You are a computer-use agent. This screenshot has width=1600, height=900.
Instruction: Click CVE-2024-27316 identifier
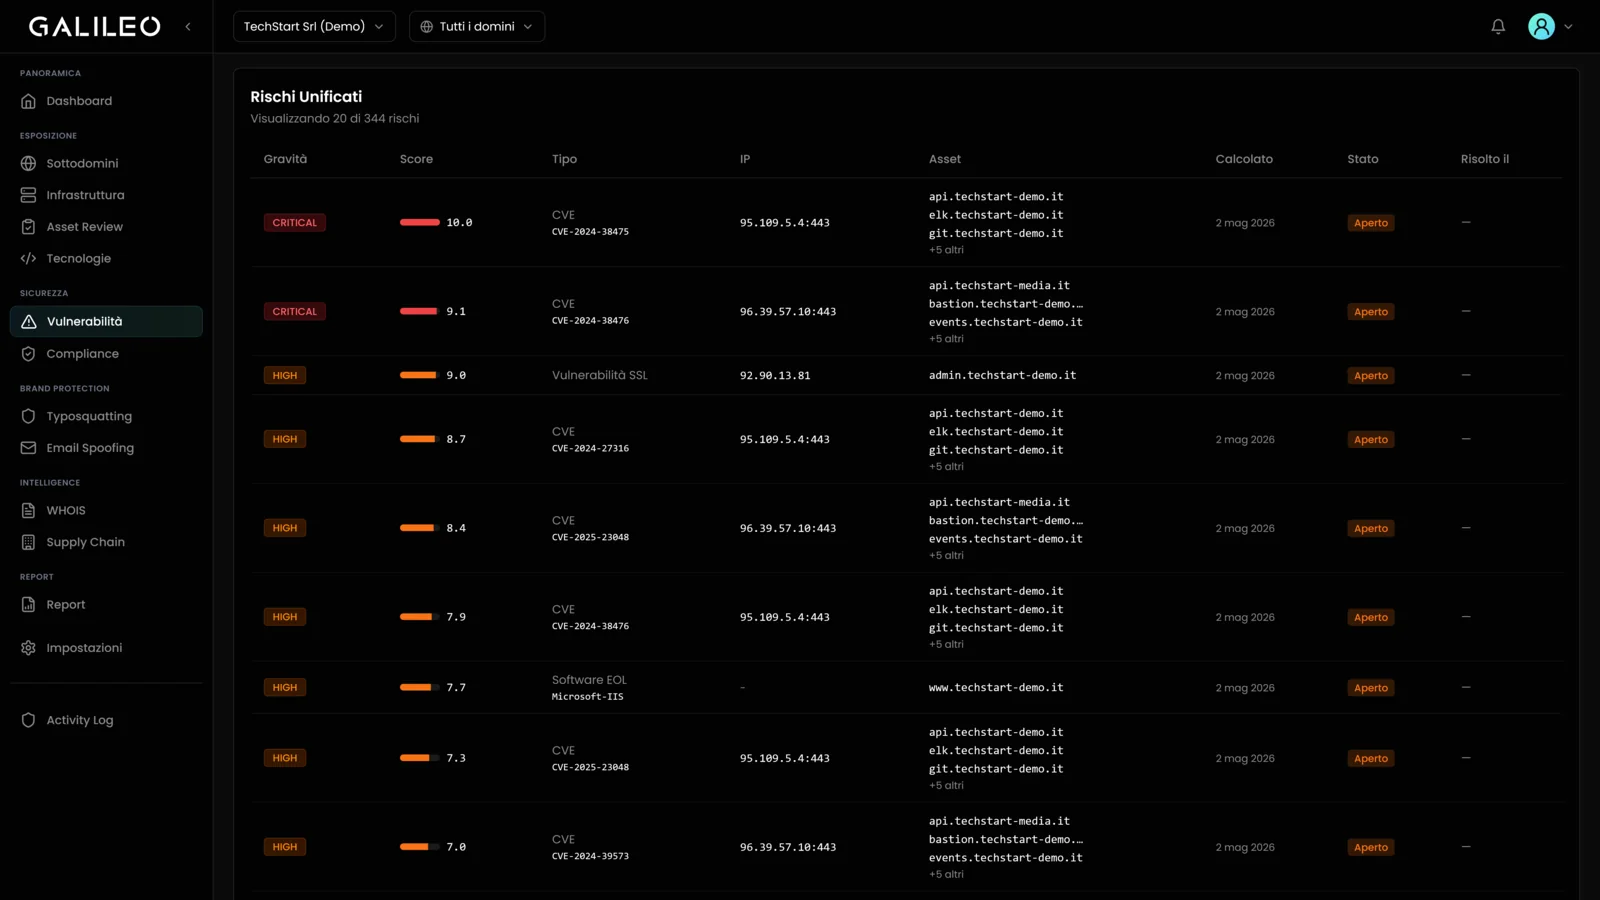tap(590, 449)
